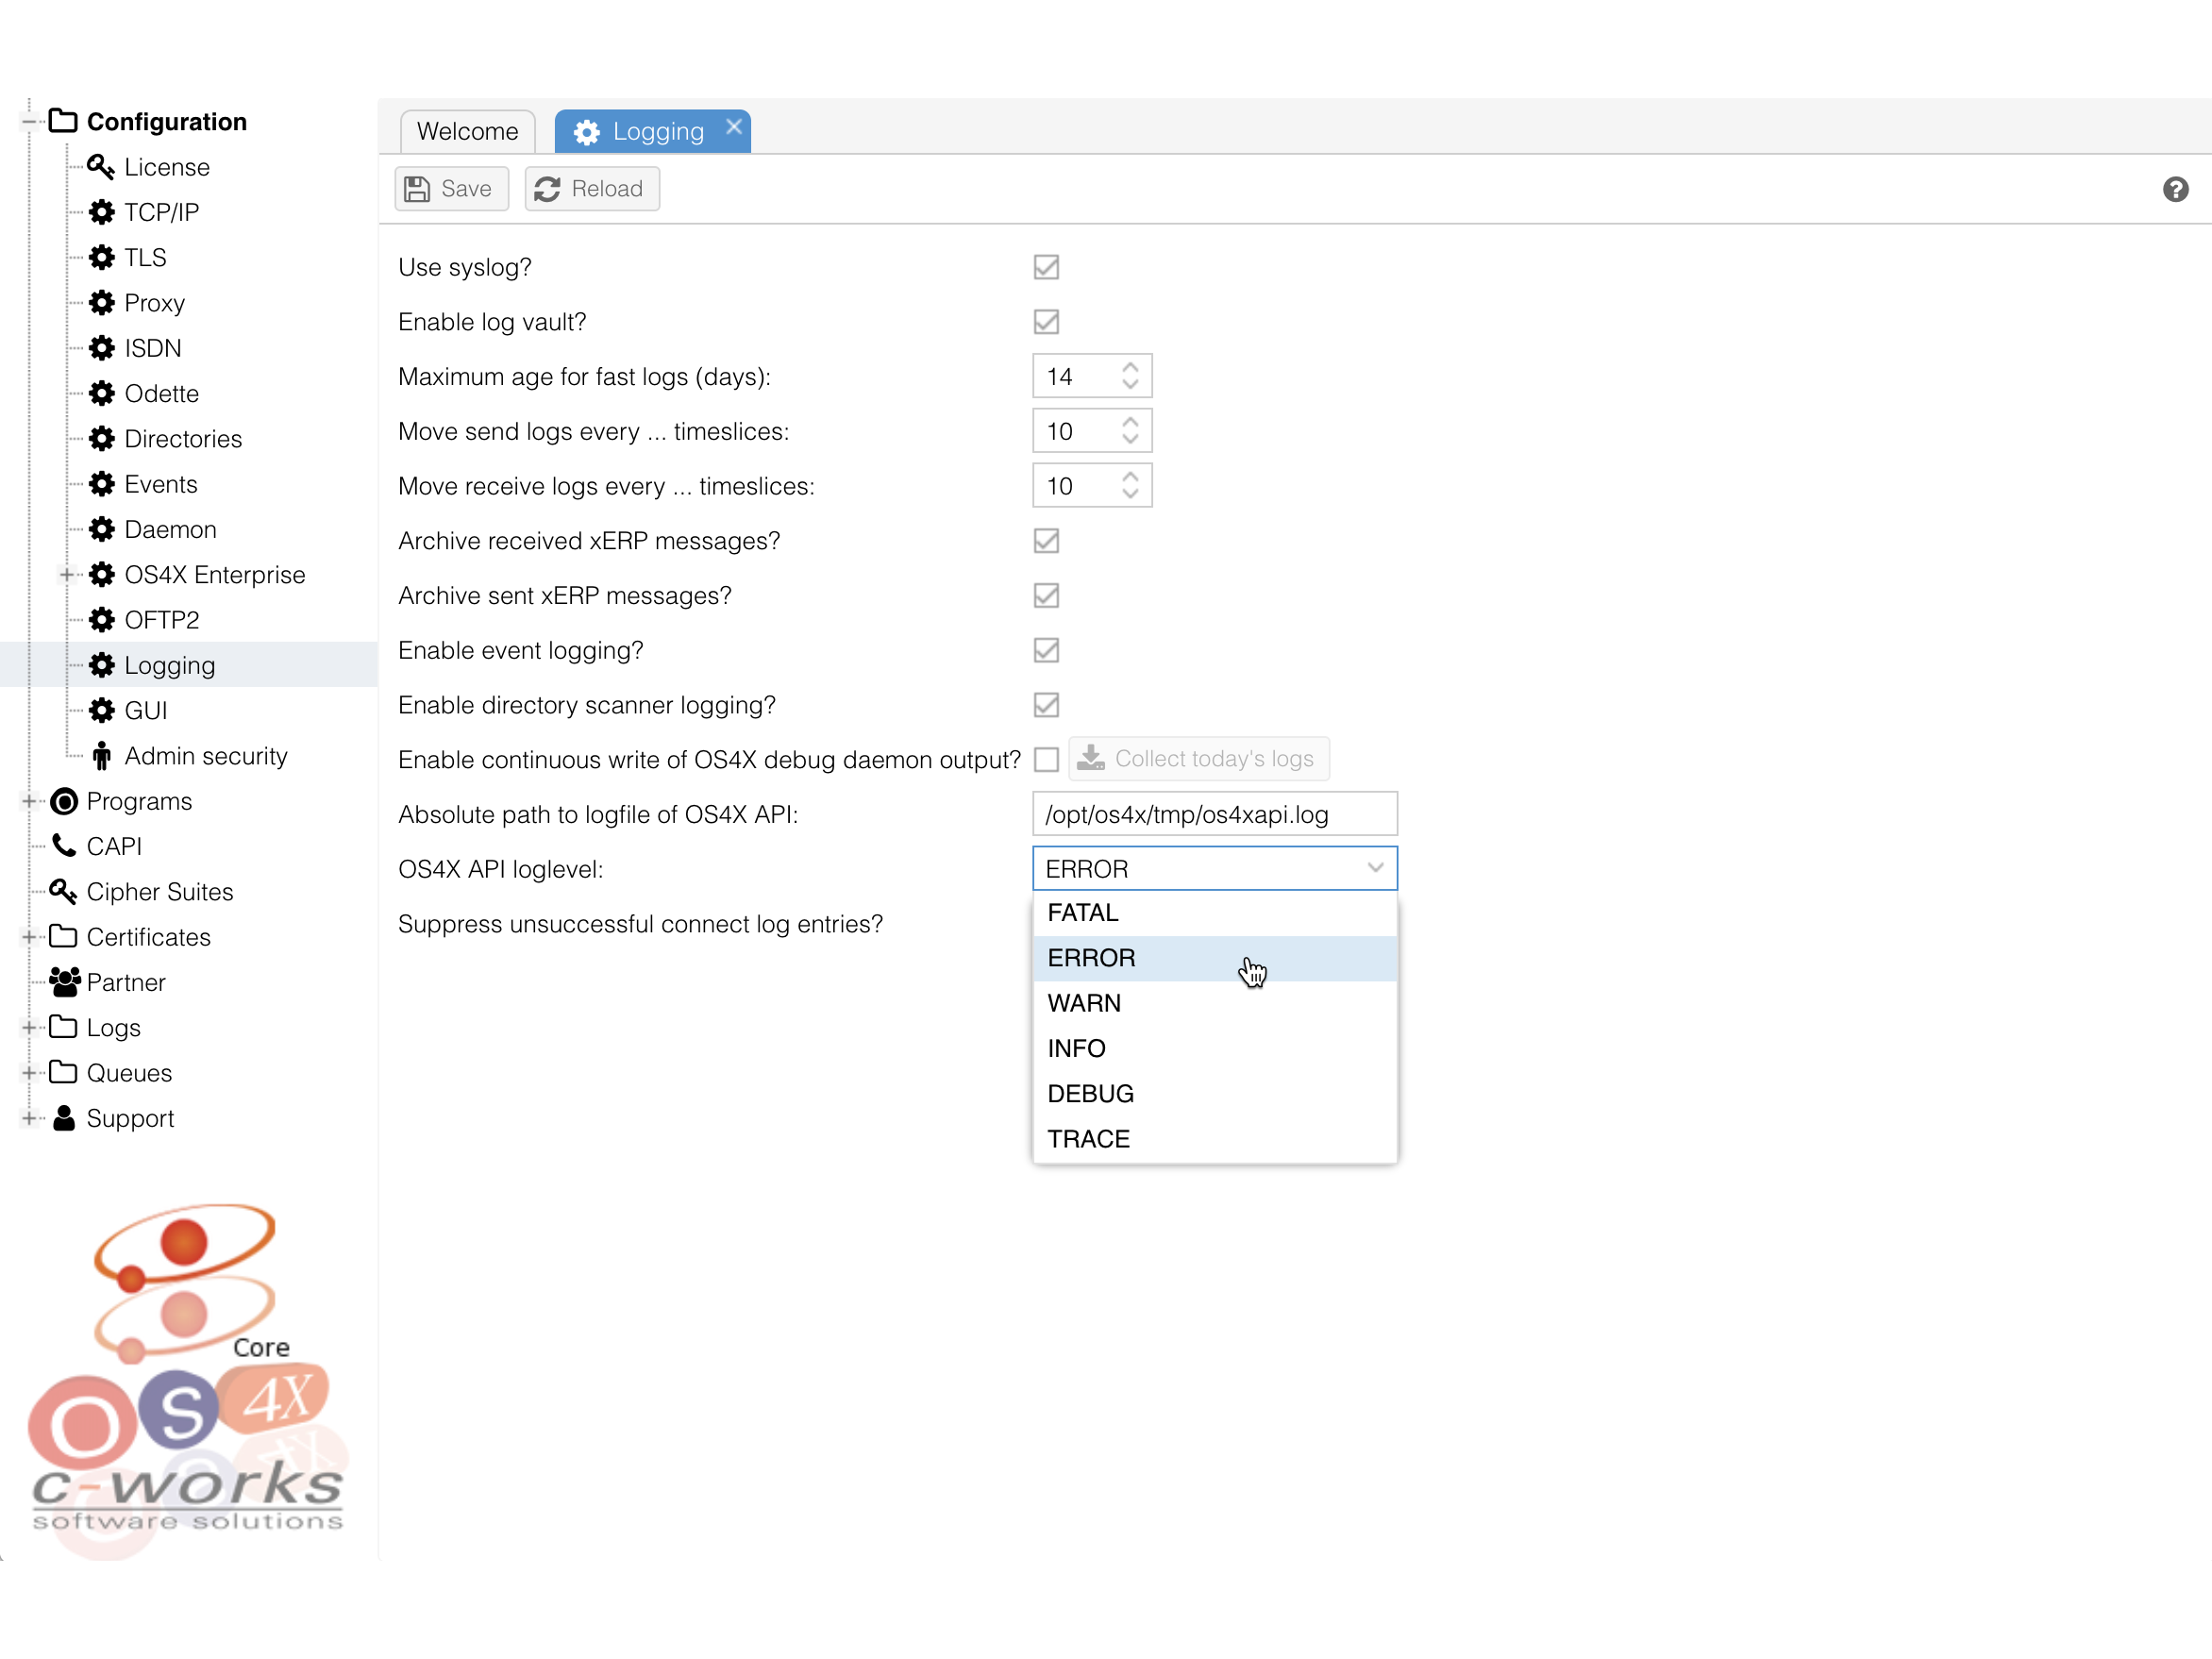The width and height of the screenshot is (2212, 1659).
Task: Select ERROR in the loglevel list
Action: pyautogui.click(x=1214, y=958)
